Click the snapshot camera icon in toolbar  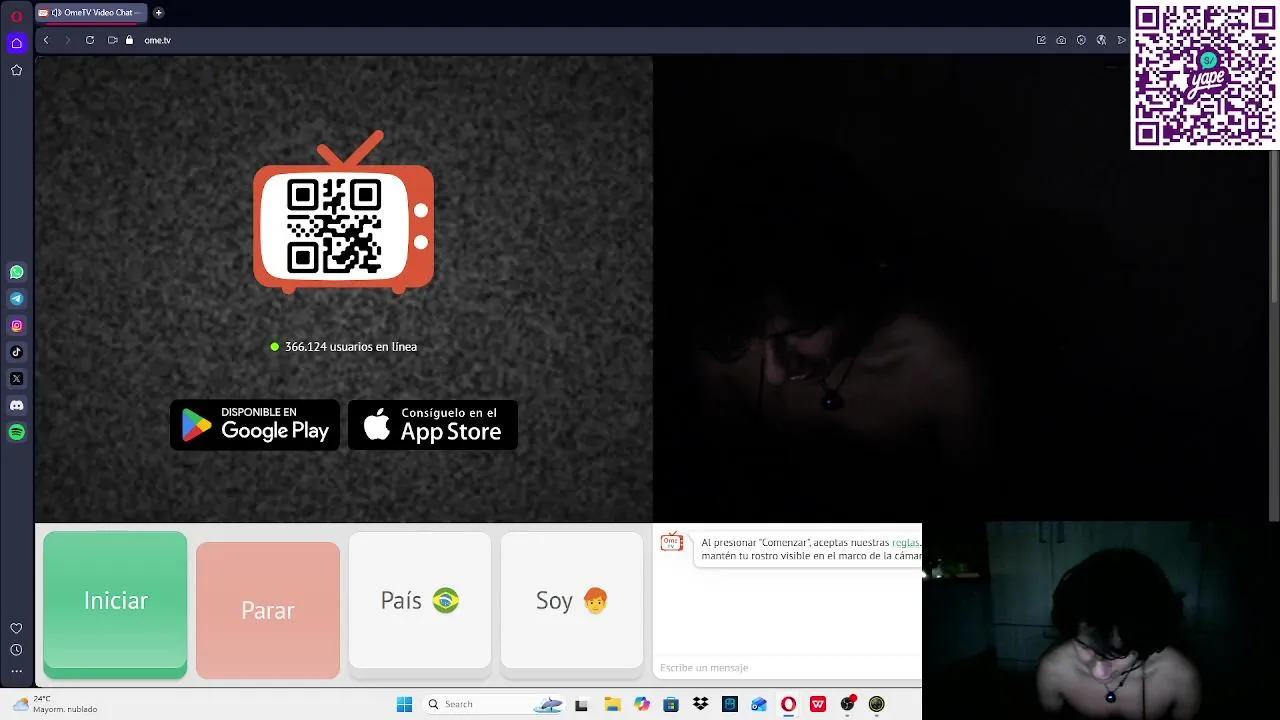tap(1061, 40)
